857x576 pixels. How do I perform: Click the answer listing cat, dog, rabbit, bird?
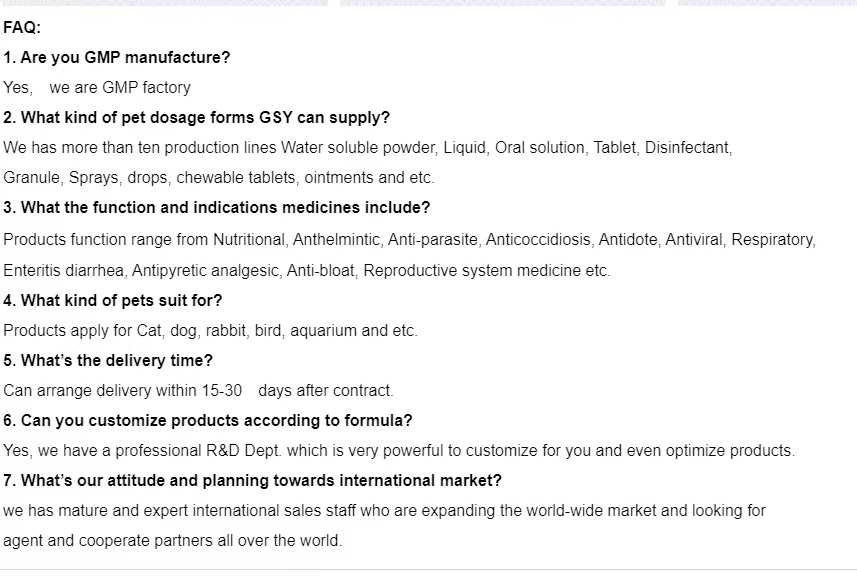[210, 330]
